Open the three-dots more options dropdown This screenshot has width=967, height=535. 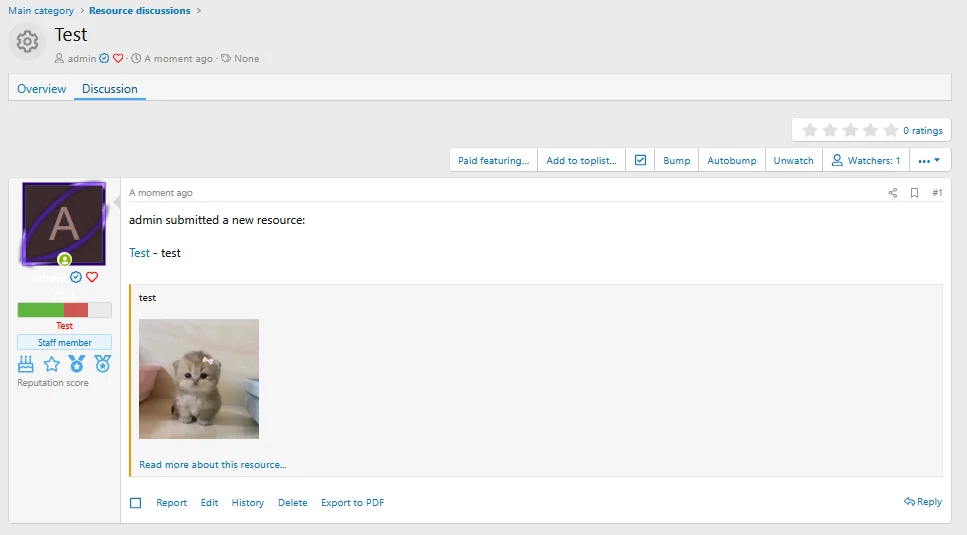coord(929,160)
